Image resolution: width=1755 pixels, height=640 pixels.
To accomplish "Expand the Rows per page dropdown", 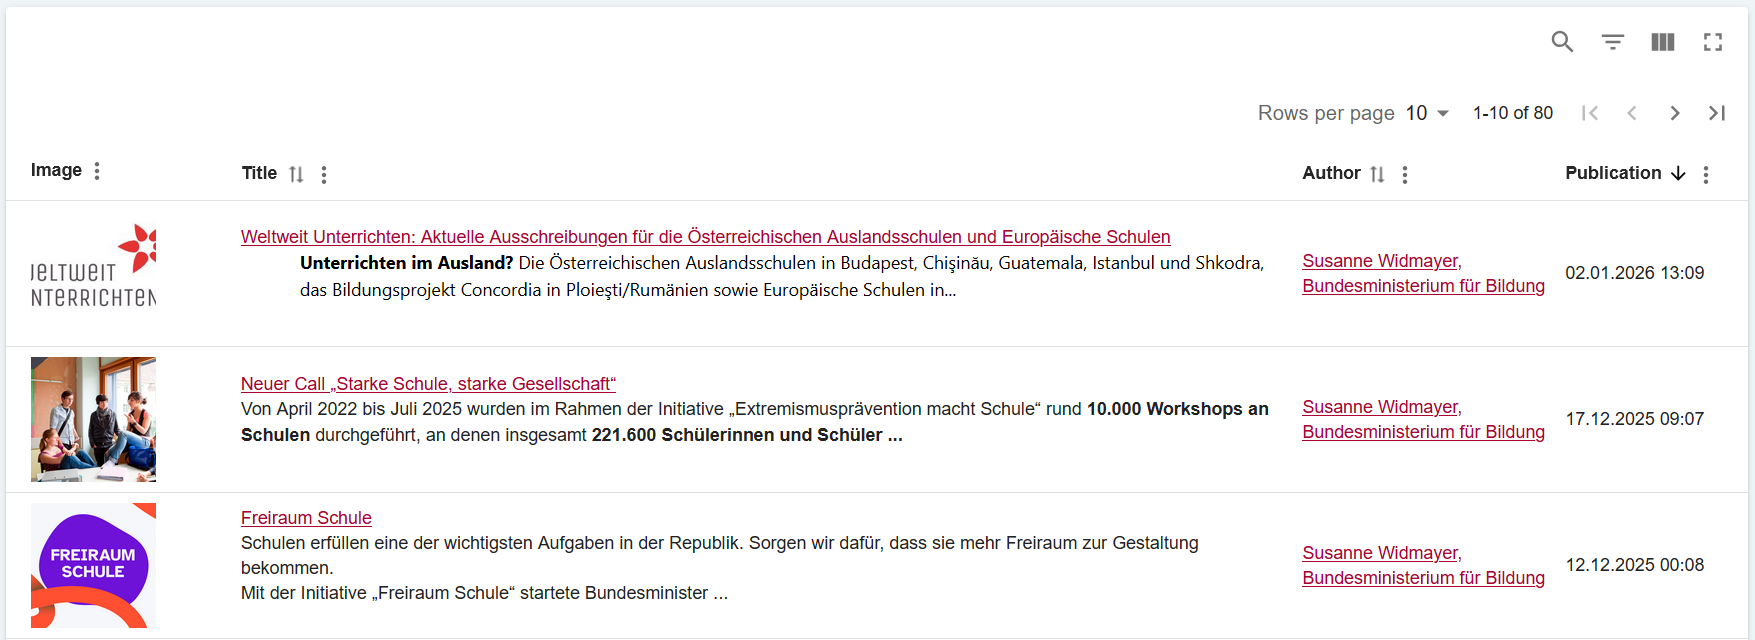I will point(1428,113).
